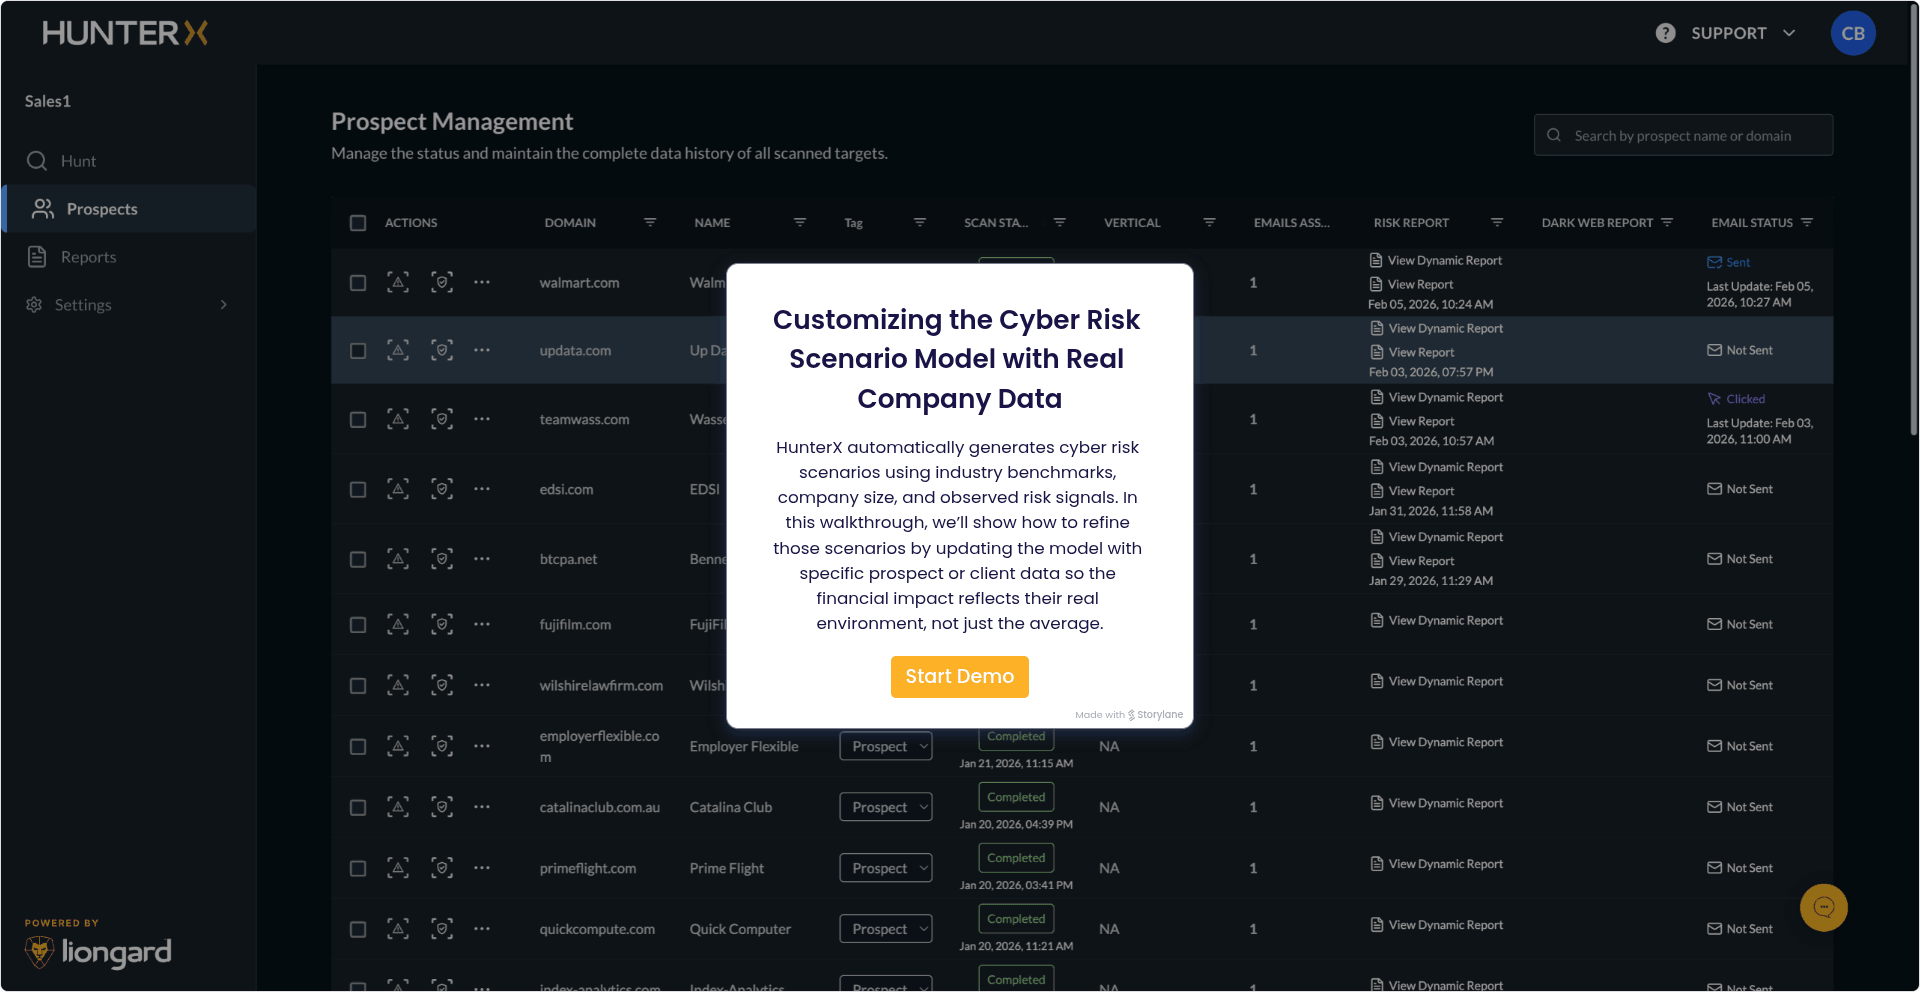This screenshot has width=1920, height=992.
Task: Toggle the select-all checkbox in table header
Action: 358,223
